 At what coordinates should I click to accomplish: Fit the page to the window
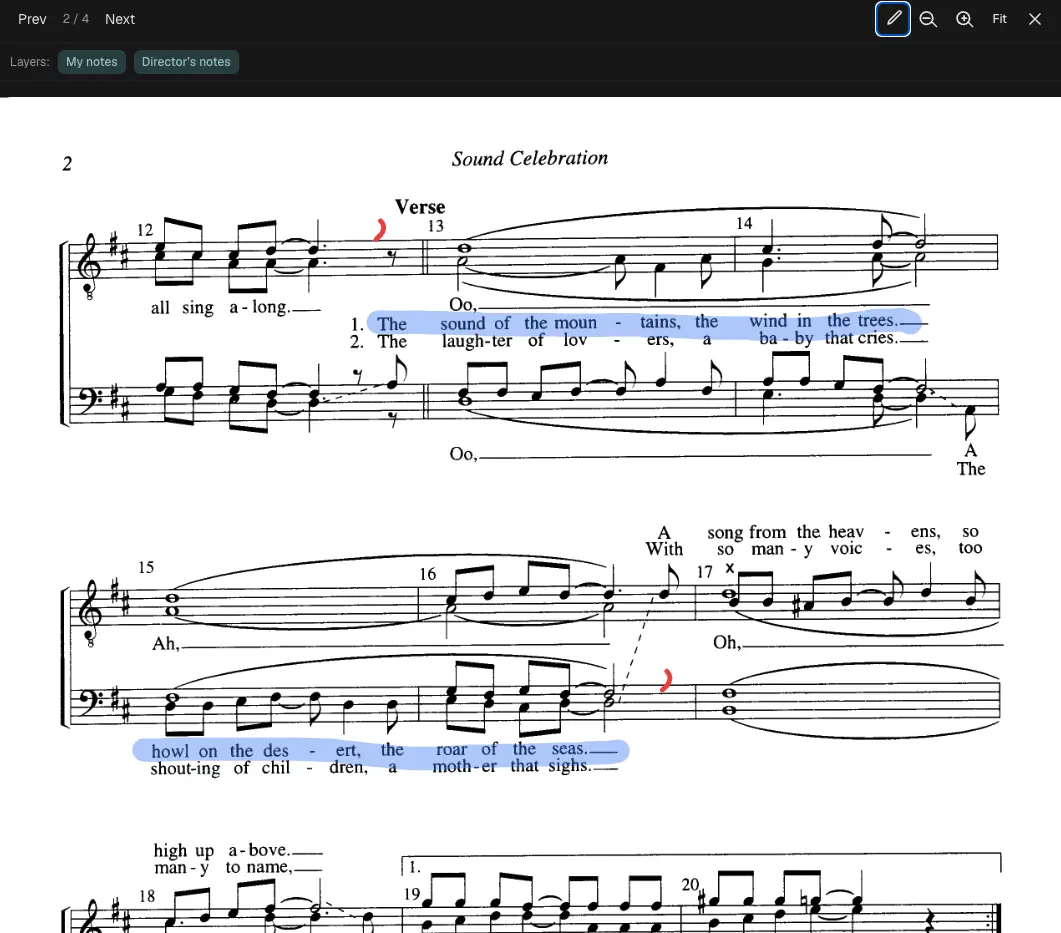tap(999, 19)
